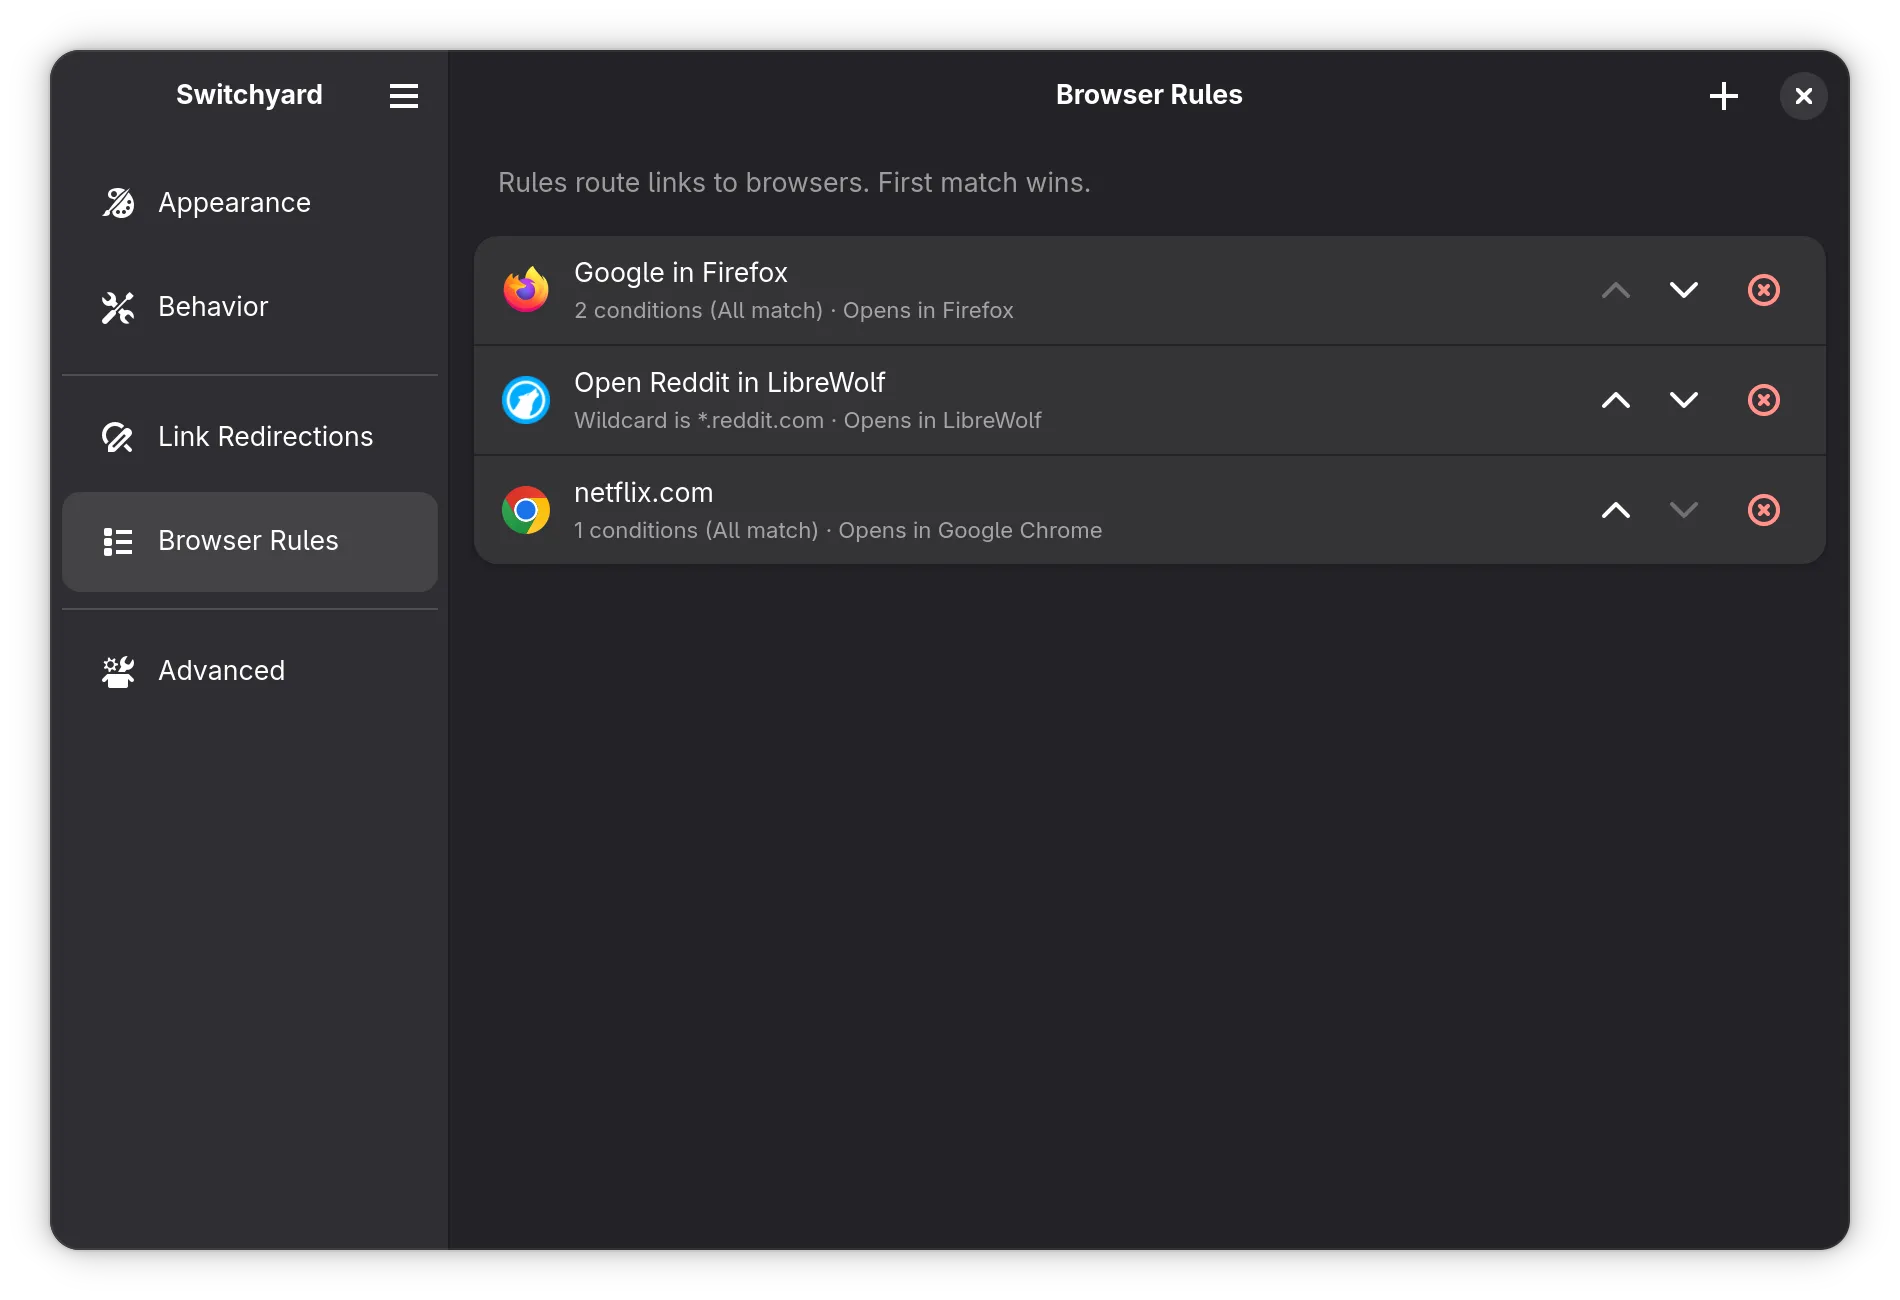Open the netflix.com rule title
1900x1300 pixels.
644,492
